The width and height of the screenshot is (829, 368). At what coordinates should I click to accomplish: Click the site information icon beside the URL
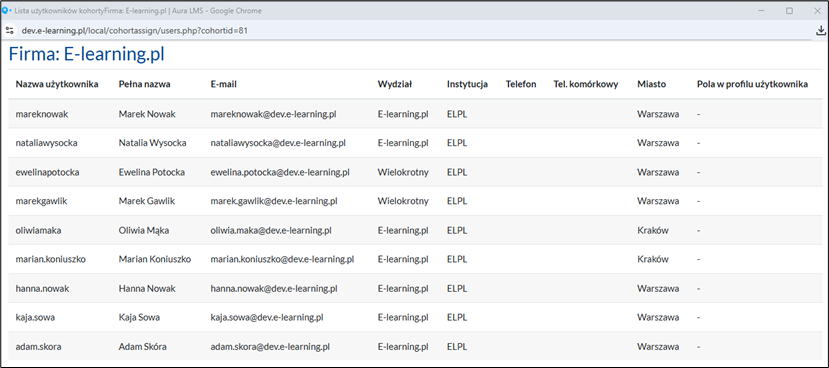tap(10, 31)
